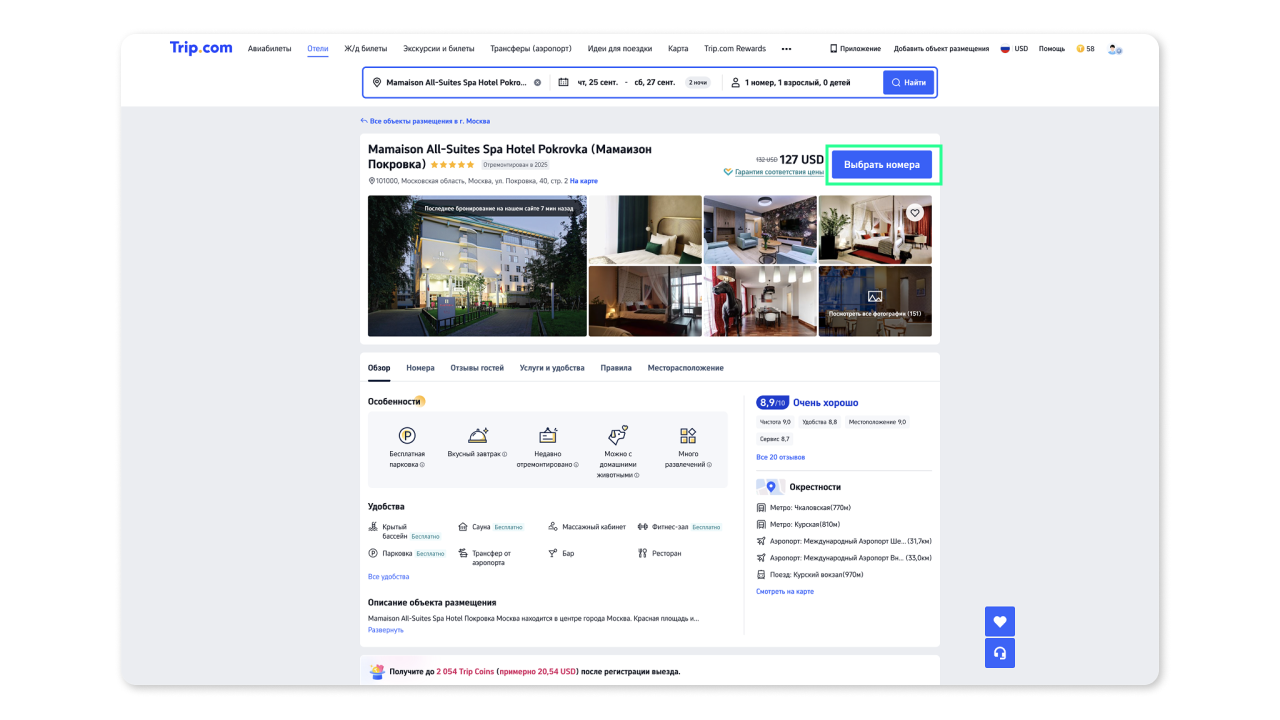The image size is (1280, 720).
Task: Open Гарантия соответствия цены link
Action: (x=779, y=172)
